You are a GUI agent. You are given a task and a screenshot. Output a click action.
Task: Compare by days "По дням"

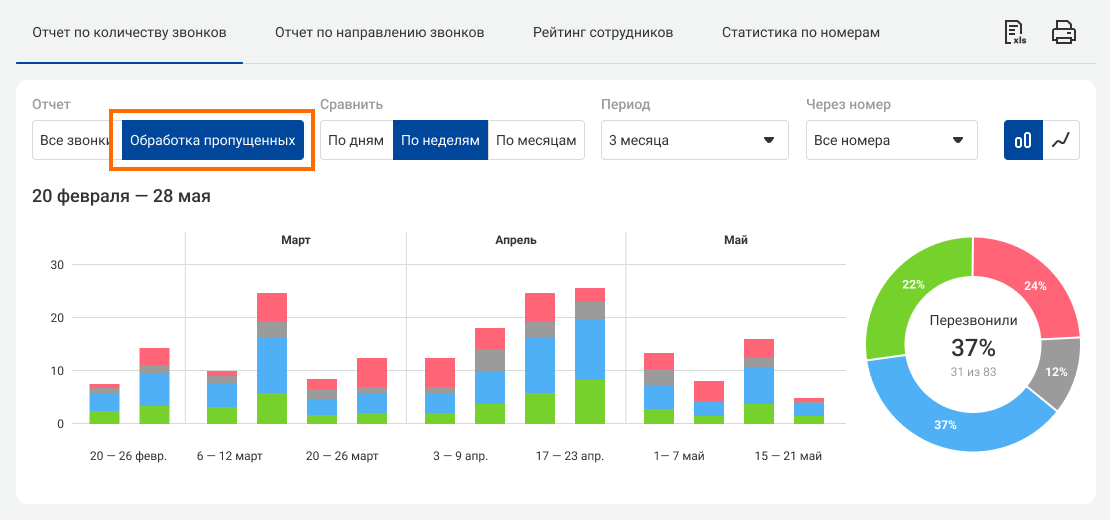(356, 141)
